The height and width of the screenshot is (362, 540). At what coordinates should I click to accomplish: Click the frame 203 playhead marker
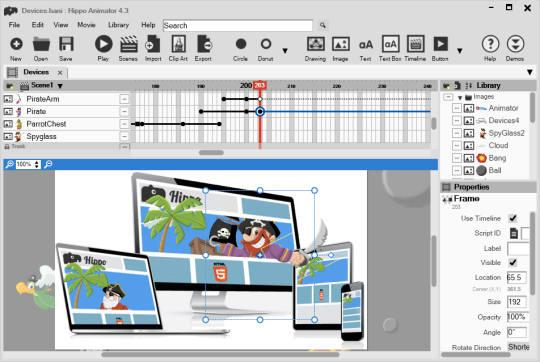(x=260, y=85)
